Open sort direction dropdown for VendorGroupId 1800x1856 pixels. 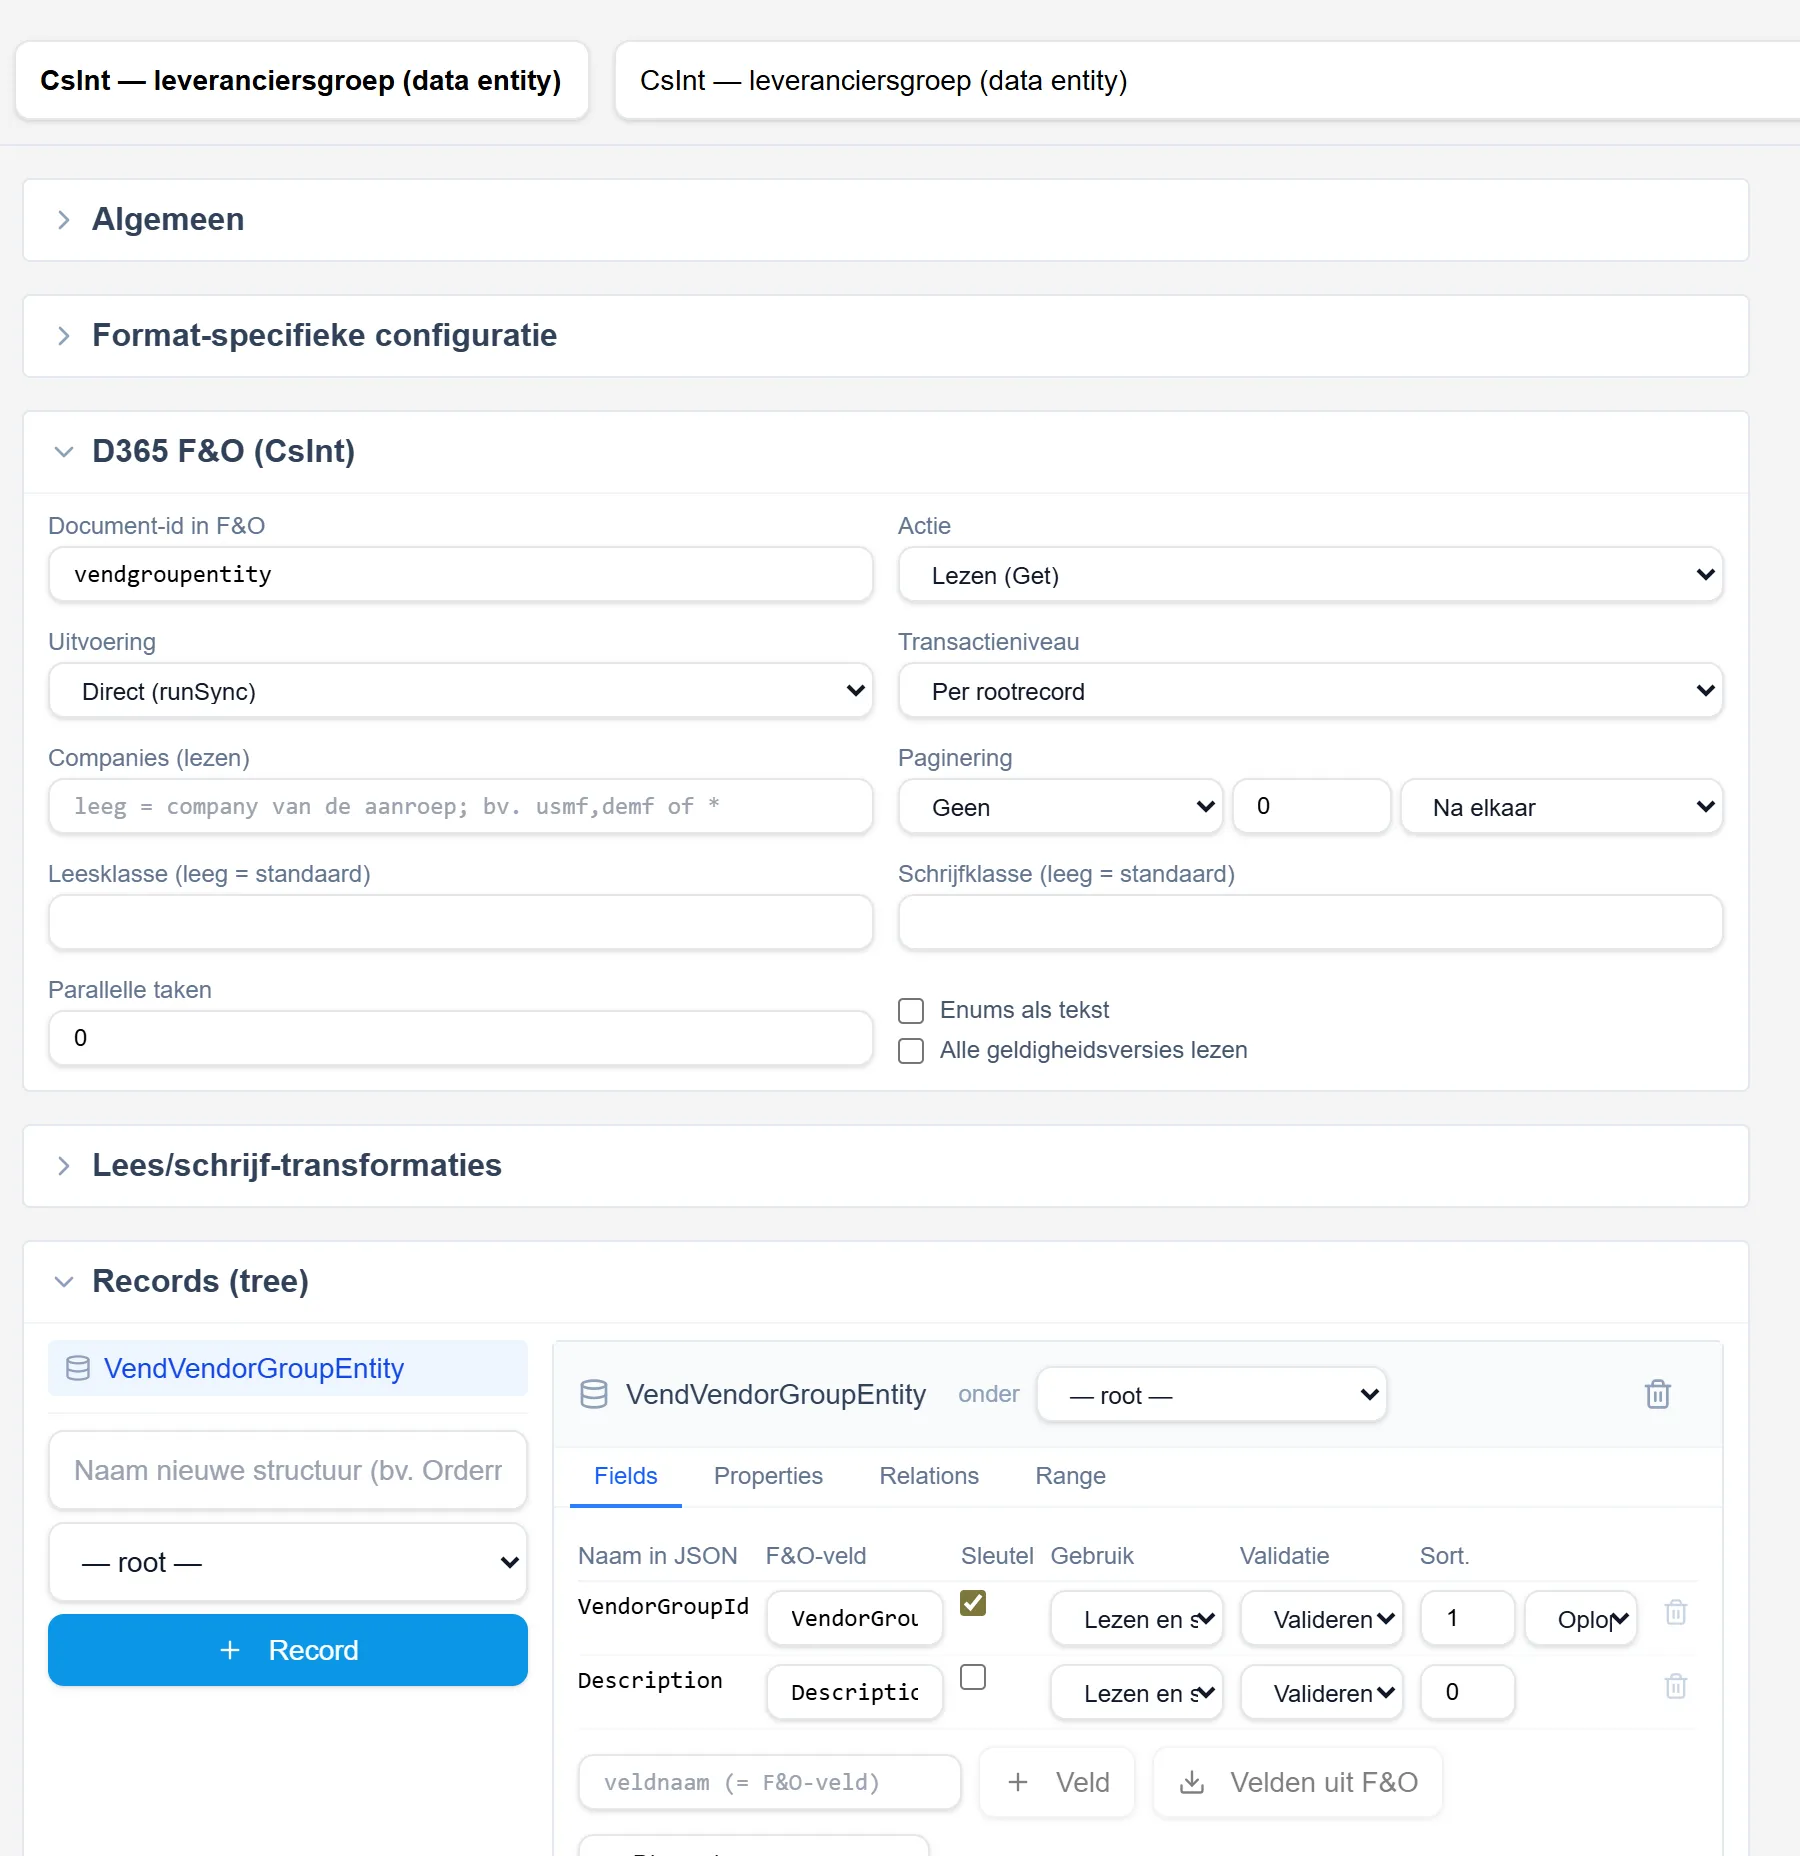point(1581,1619)
